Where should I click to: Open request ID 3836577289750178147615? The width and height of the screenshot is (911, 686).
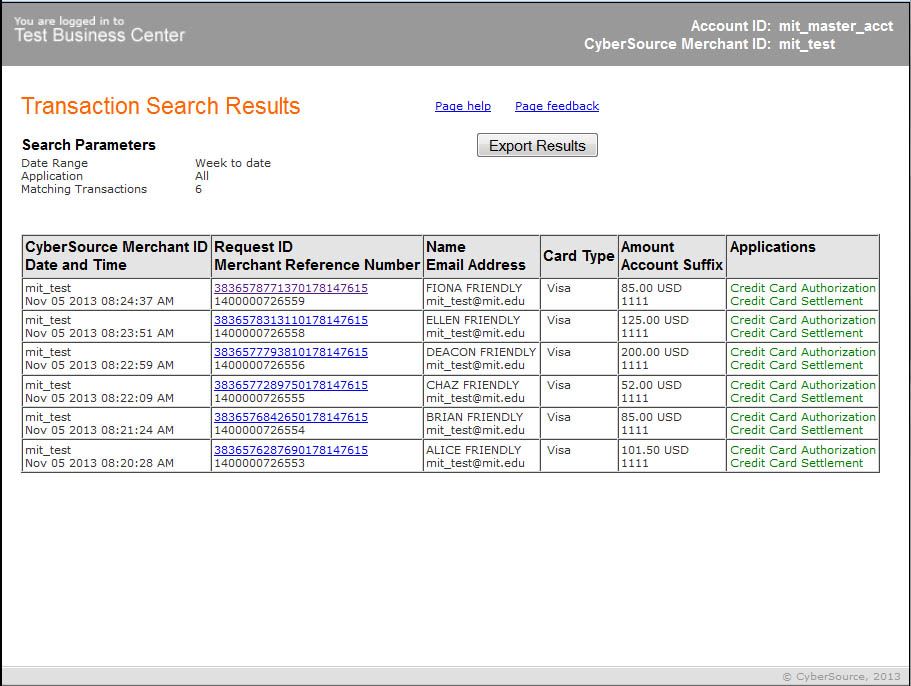pos(290,385)
